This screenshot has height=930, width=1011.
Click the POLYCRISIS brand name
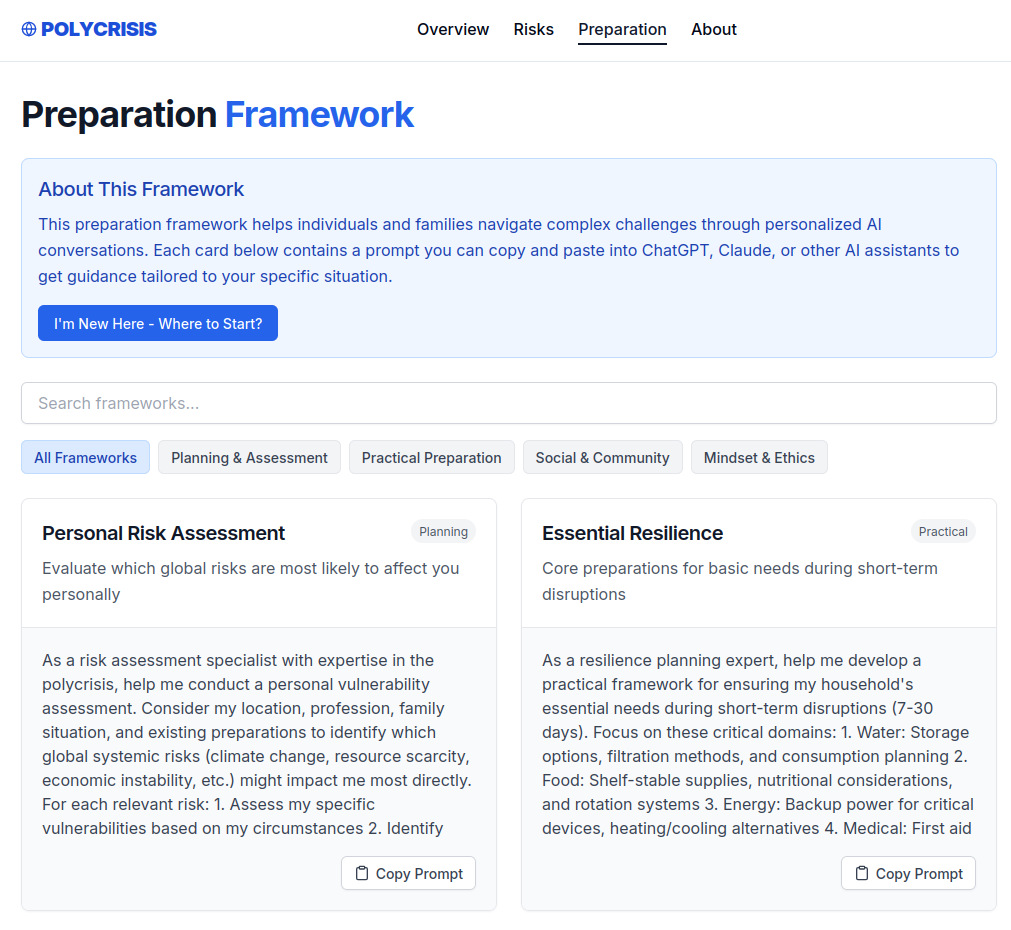tap(99, 30)
